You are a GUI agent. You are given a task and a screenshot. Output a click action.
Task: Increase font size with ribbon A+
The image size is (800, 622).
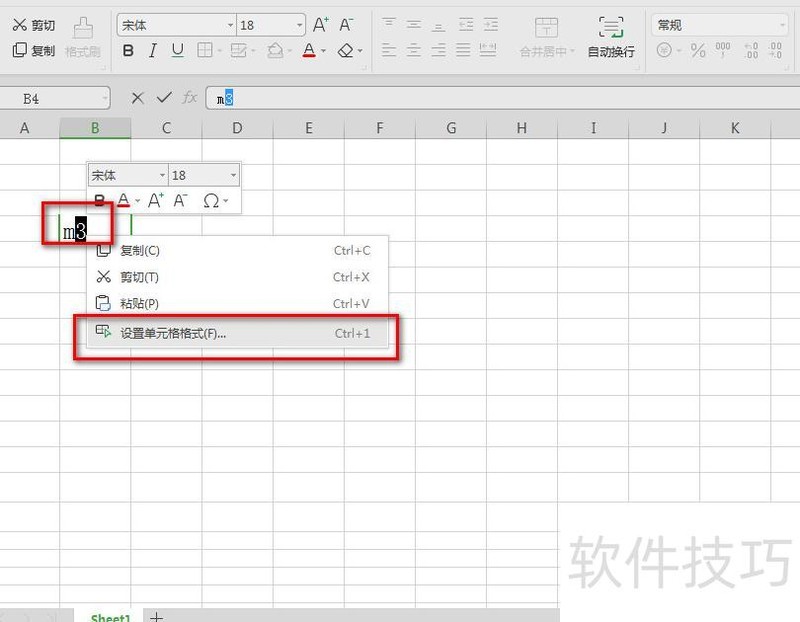coord(321,24)
